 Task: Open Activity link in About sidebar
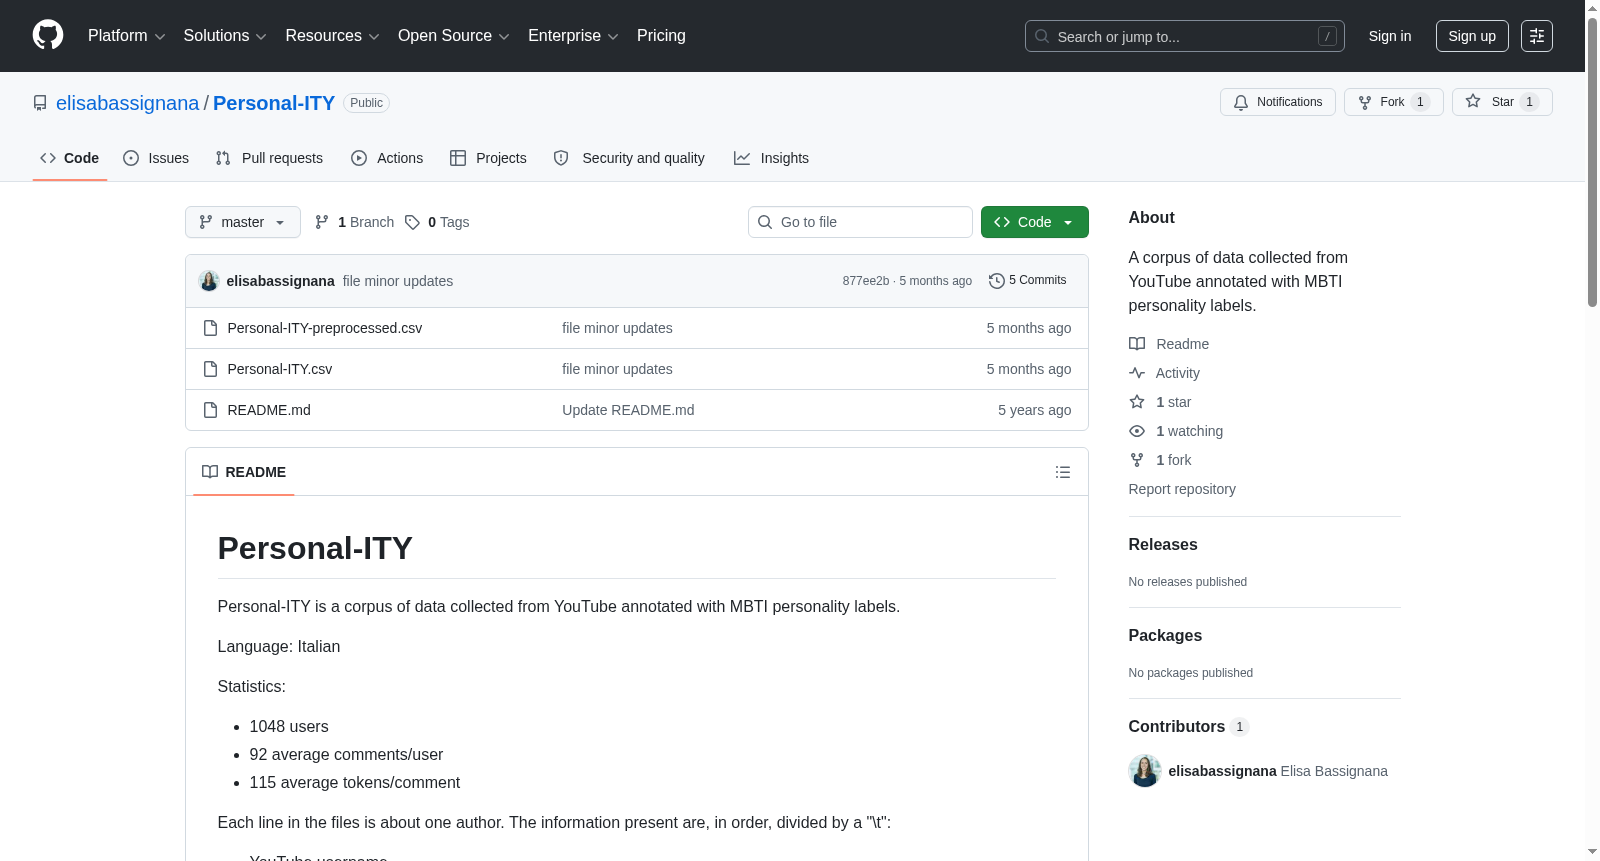(x=1165, y=373)
